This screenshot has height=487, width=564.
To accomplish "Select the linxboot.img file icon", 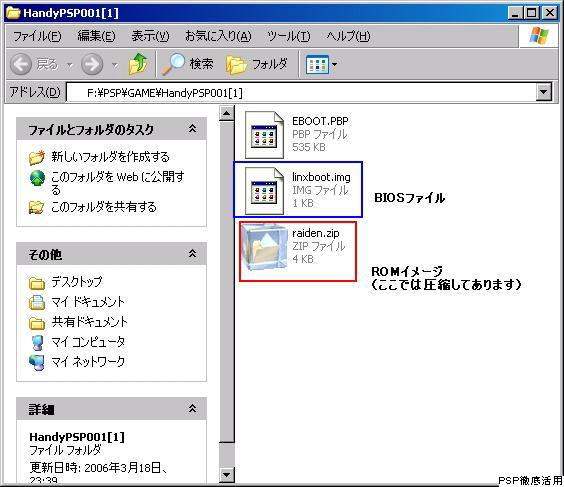I will [264, 191].
